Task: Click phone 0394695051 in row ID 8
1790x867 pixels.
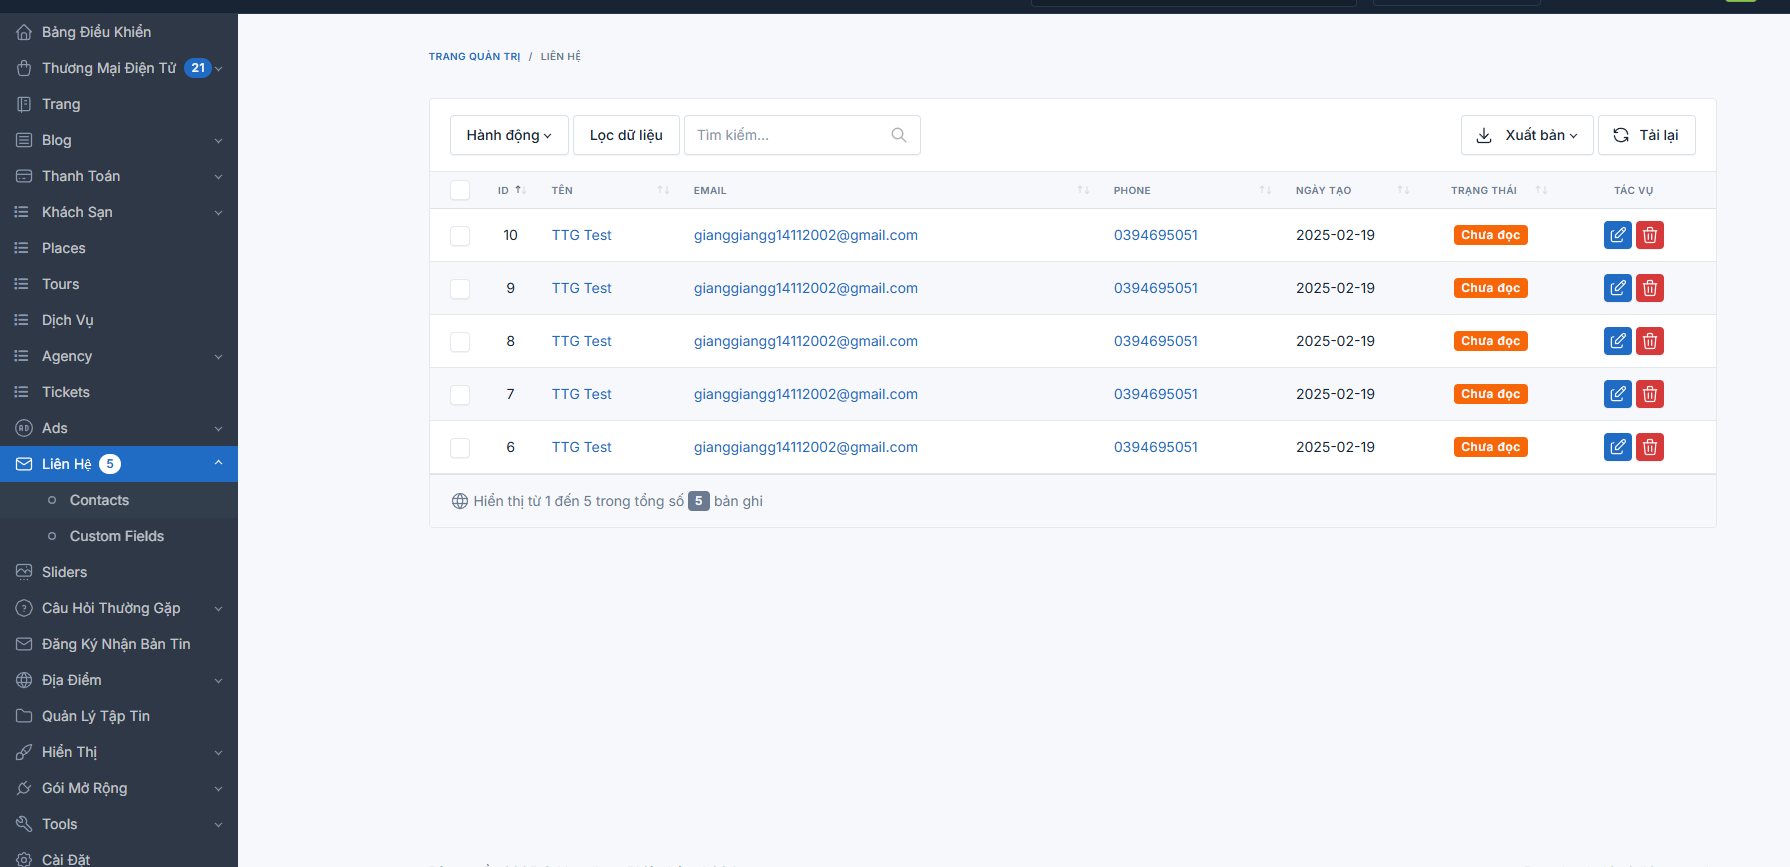Action: [1156, 341]
